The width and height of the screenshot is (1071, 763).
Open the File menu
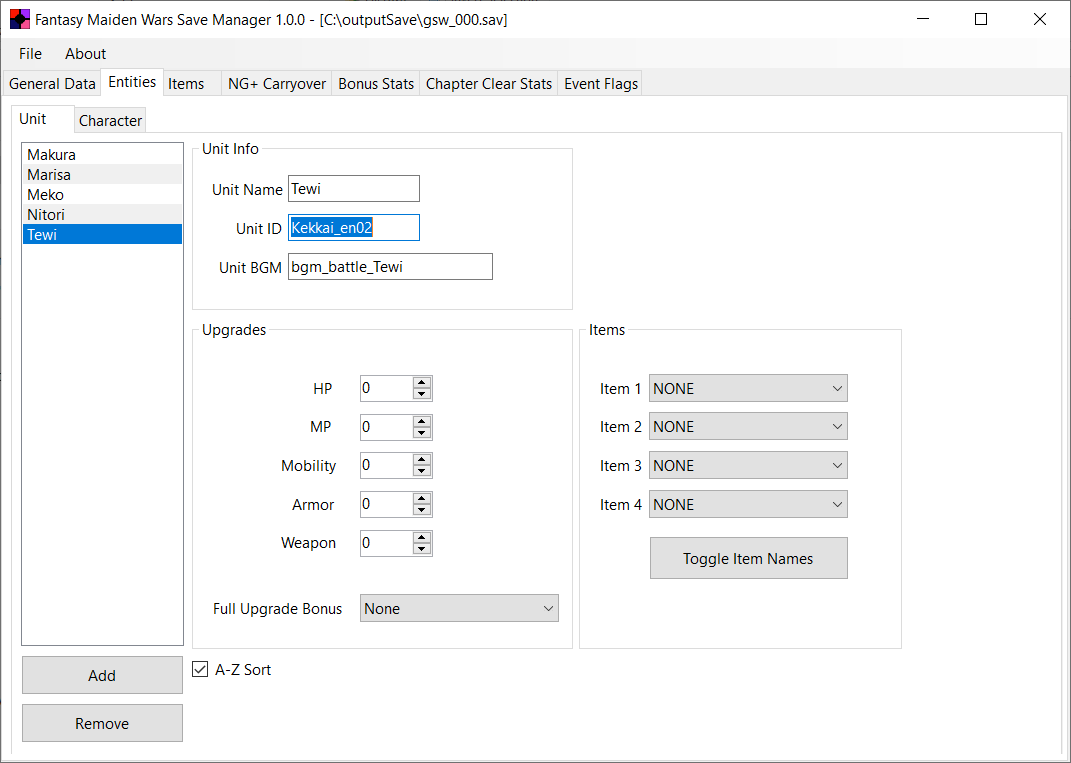coord(30,53)
